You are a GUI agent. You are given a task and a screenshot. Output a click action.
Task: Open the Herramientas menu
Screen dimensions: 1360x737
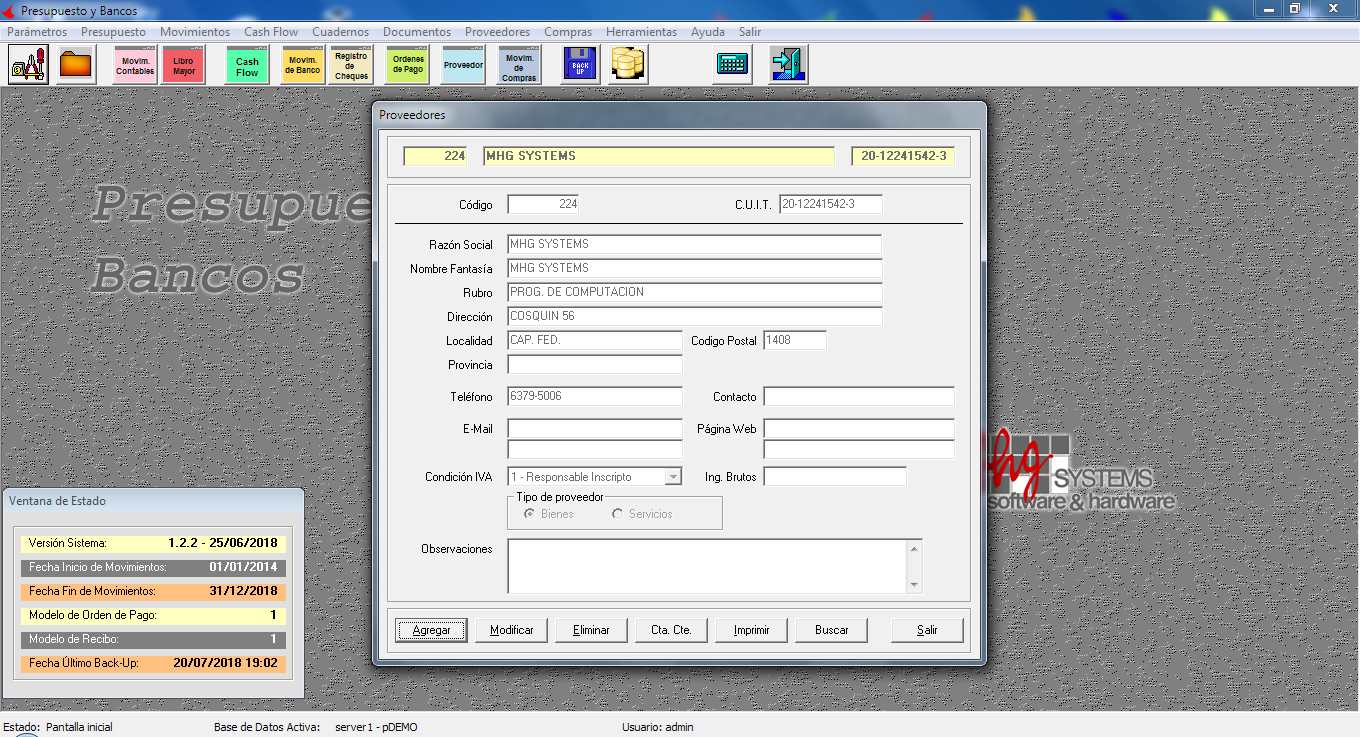click(x=641, y=32)
